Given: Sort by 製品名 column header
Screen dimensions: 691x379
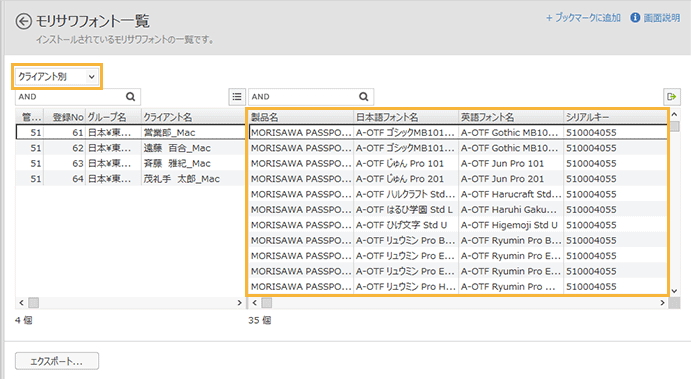Looking at the screenshot, I should point(301,117).
